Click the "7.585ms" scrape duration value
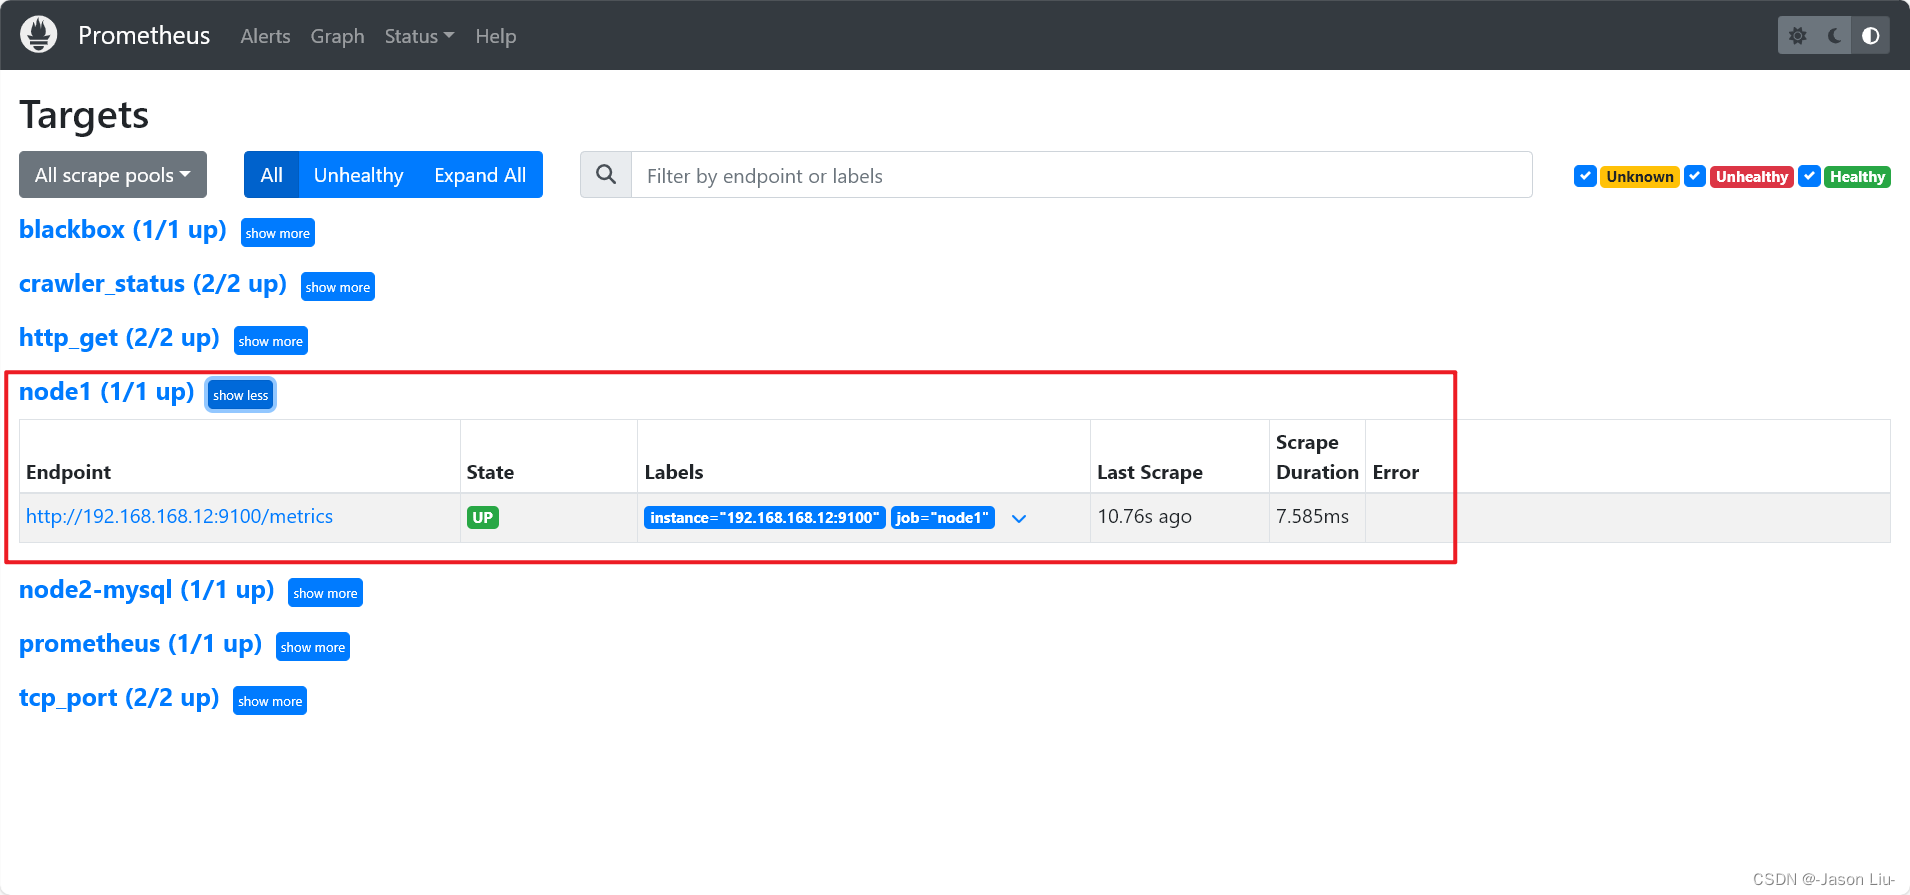This screenshot has width=1910, height=895. coord(1312,517)
